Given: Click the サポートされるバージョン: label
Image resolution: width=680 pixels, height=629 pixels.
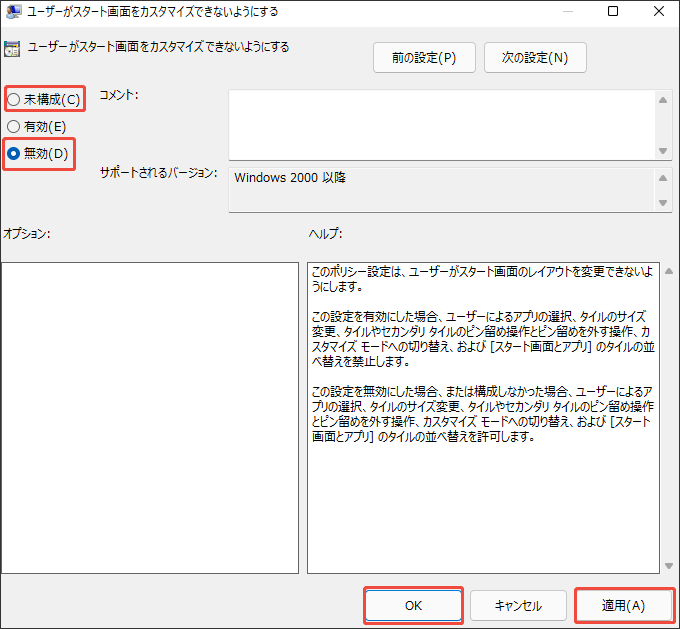Looking at the screenshot, I should point(159,173).
